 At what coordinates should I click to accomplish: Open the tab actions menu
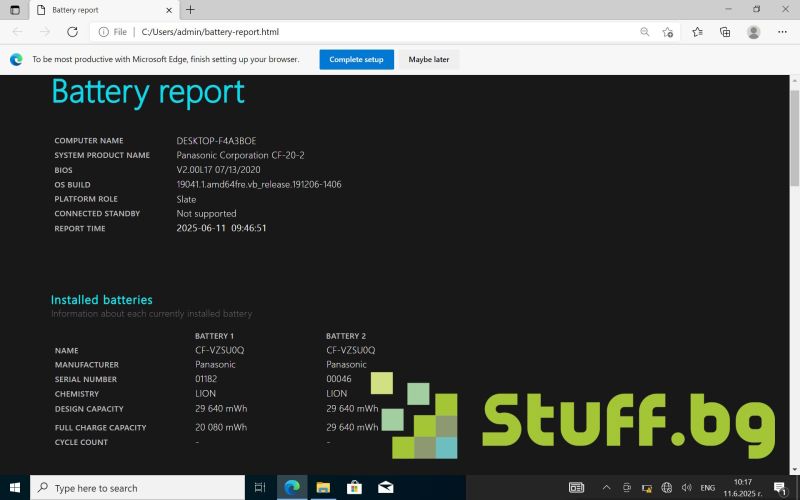(14, 9)
